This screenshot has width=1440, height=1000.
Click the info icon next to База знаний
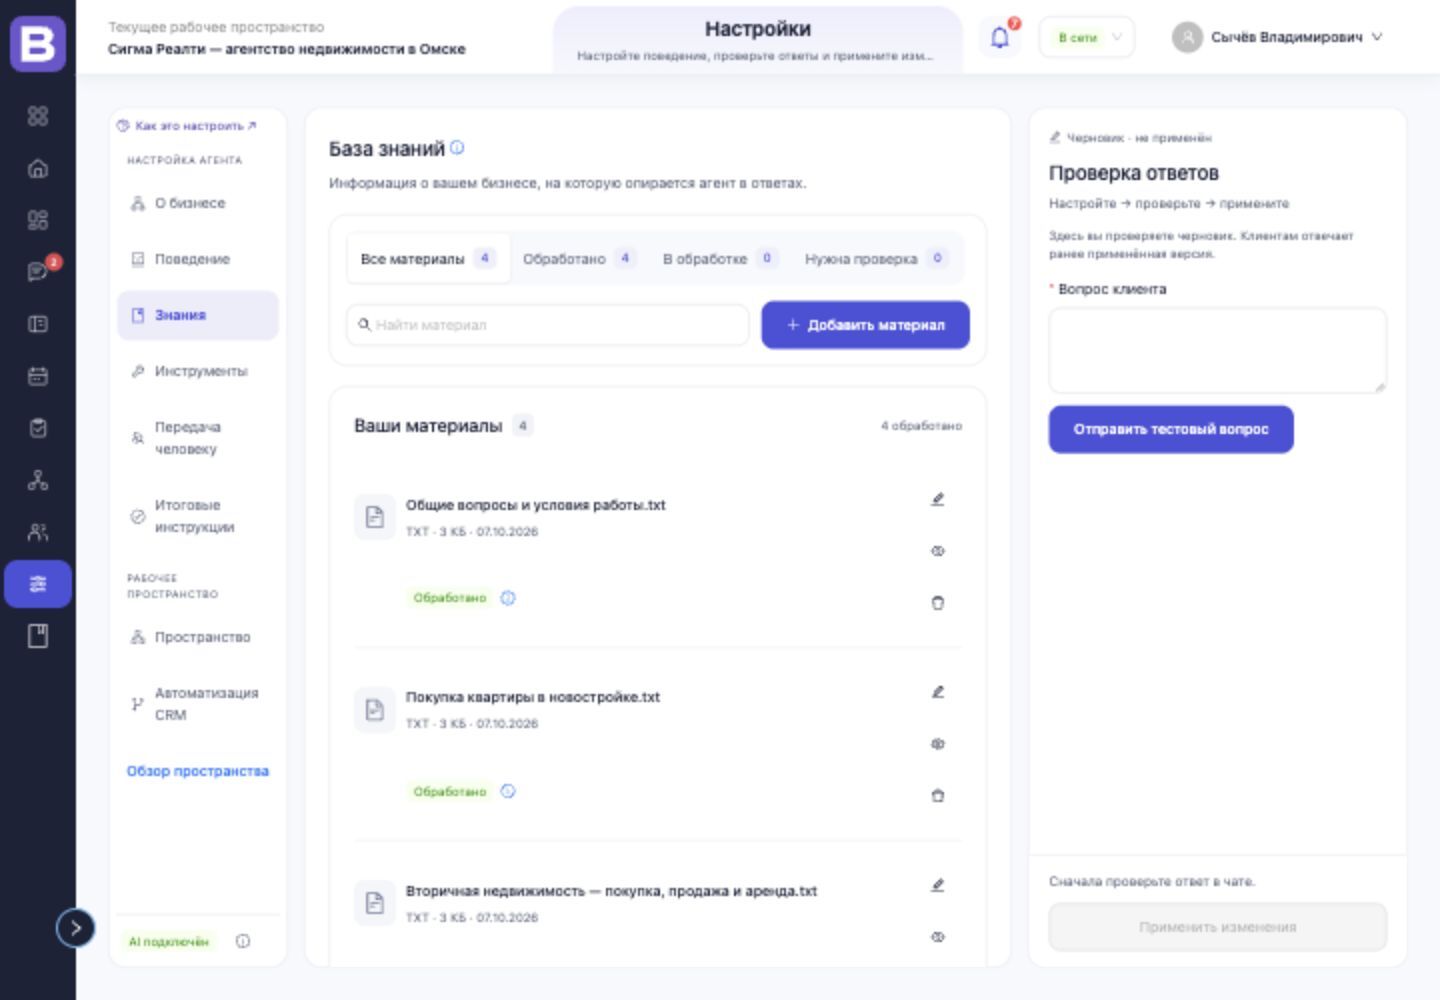(457, 147)
